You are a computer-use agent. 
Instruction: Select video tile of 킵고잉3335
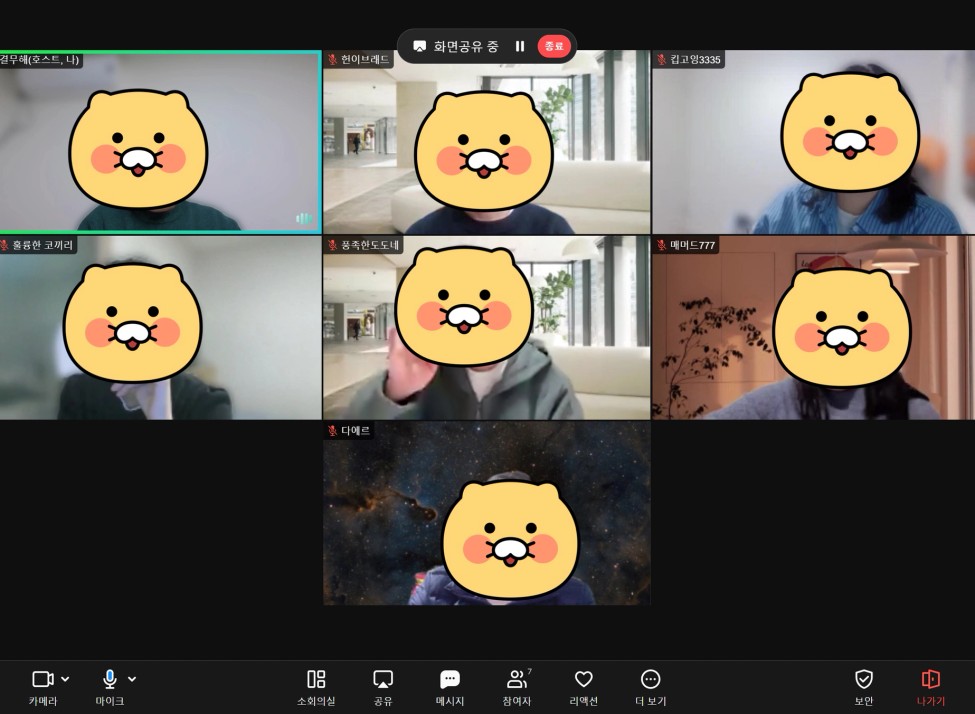[813, 142]
